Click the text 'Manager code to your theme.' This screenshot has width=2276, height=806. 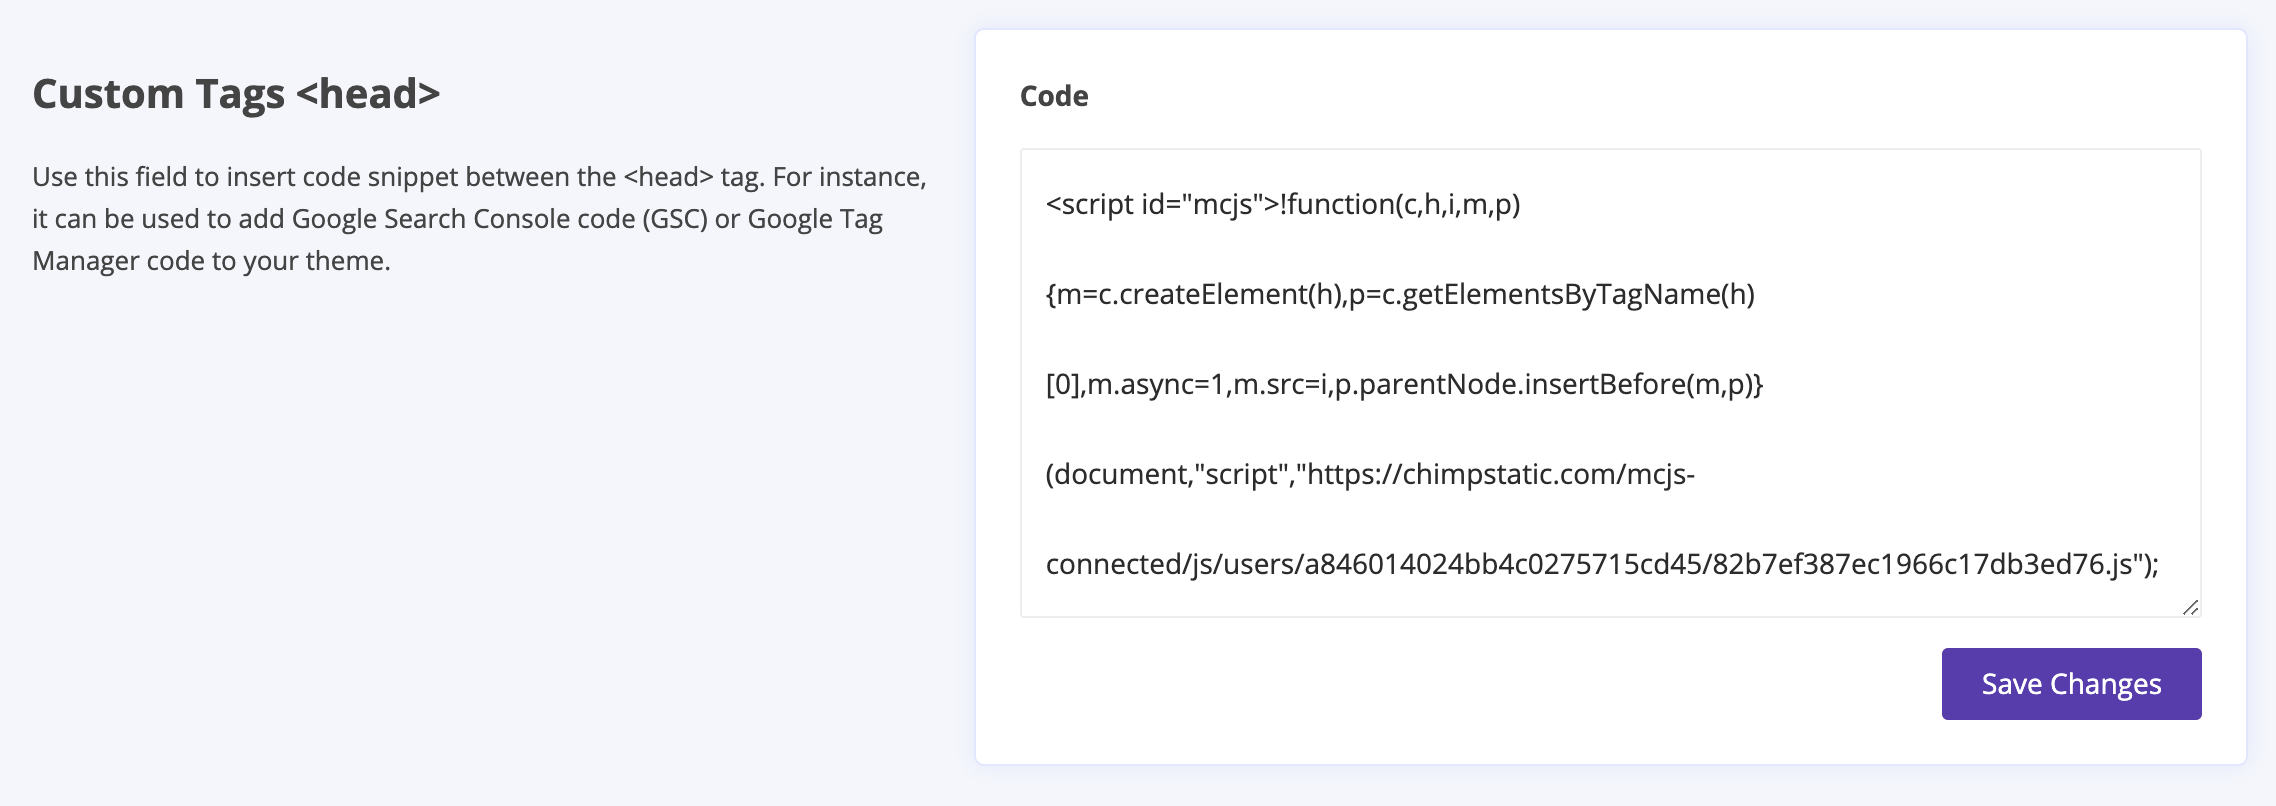click(x=211, y=261)
